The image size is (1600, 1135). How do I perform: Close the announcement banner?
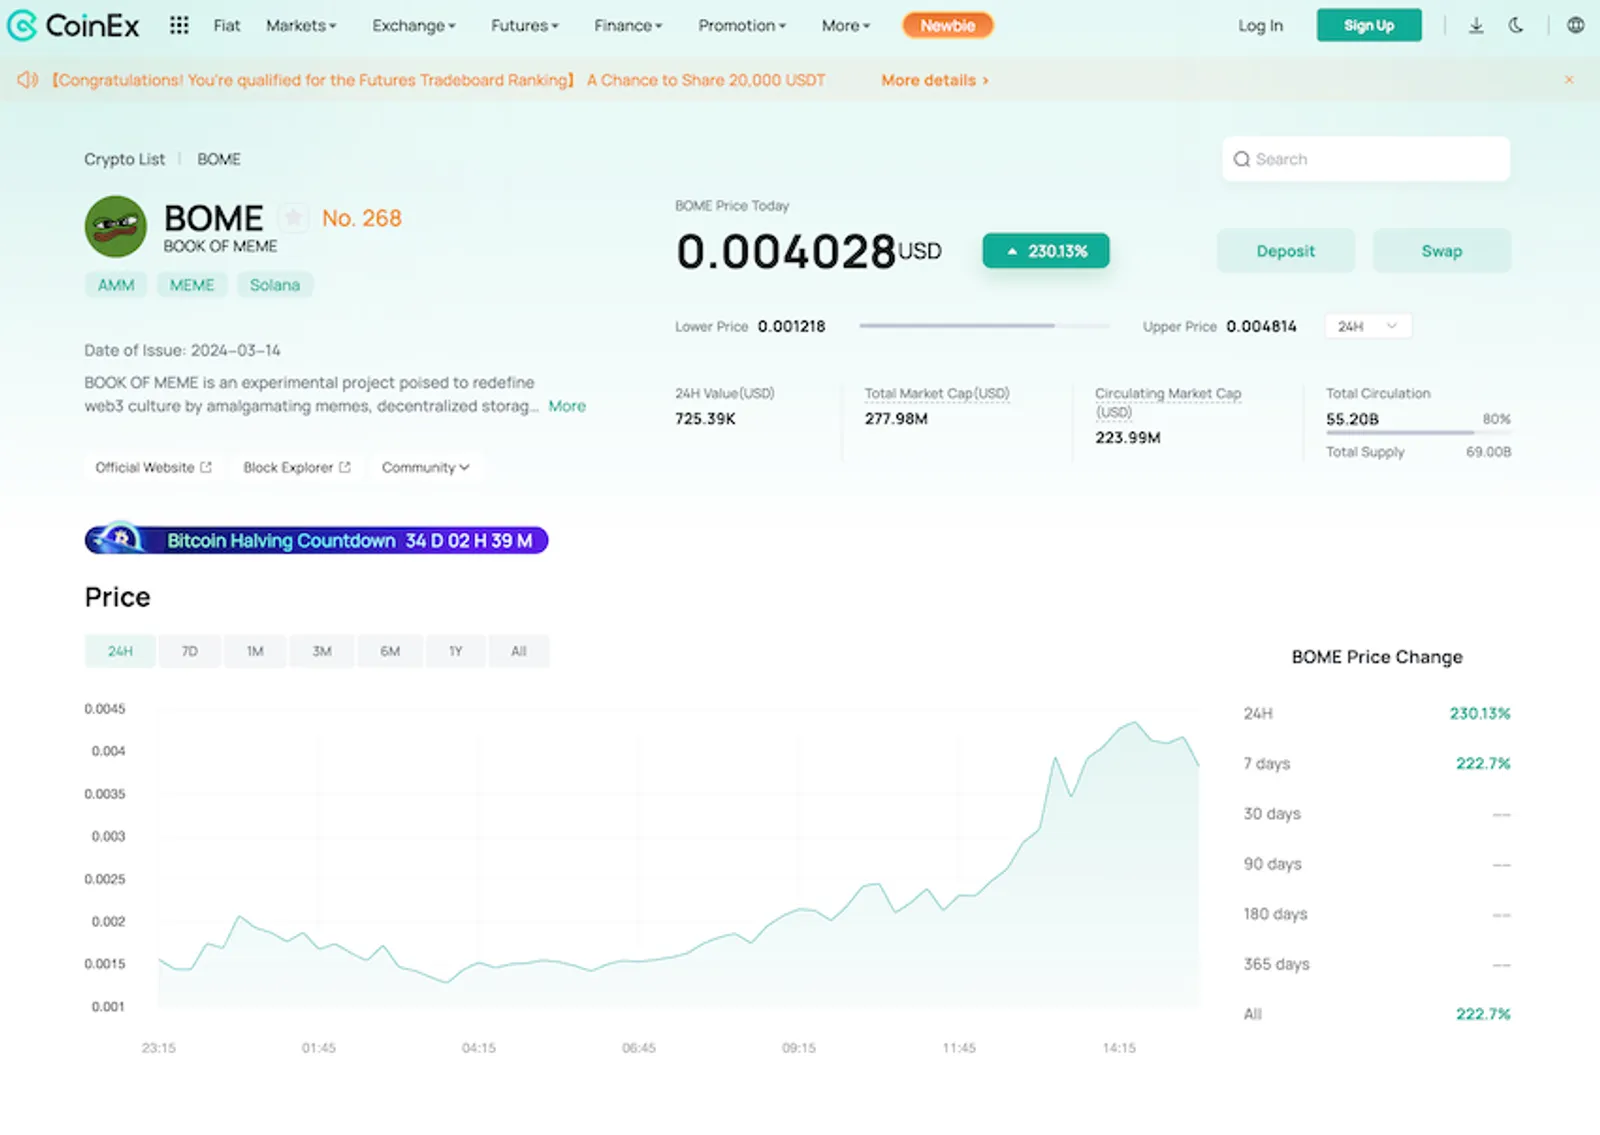1569,79
